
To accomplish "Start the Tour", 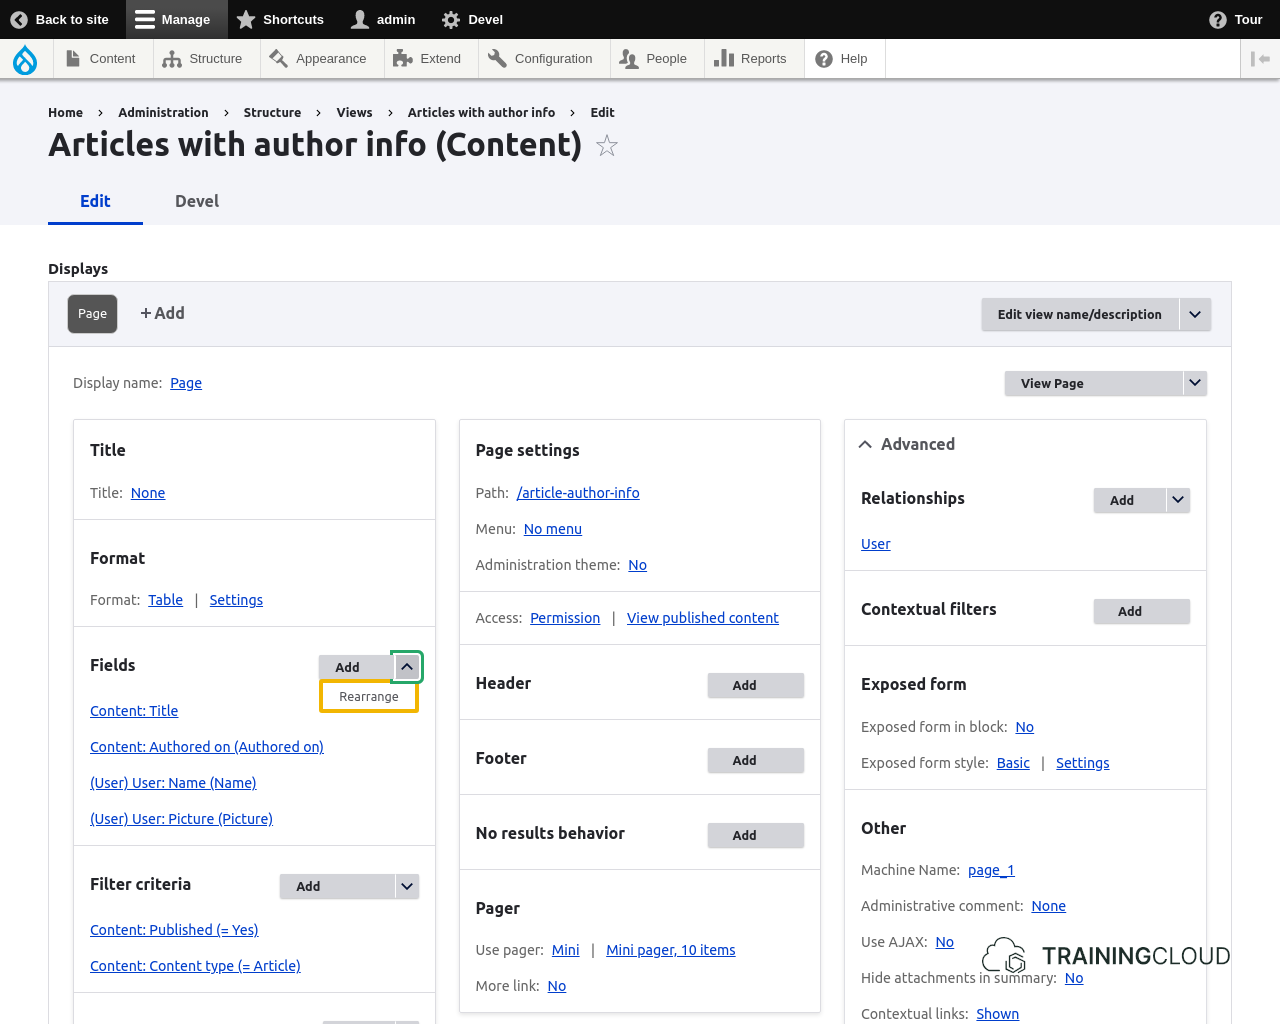I will click(1236, 19).
